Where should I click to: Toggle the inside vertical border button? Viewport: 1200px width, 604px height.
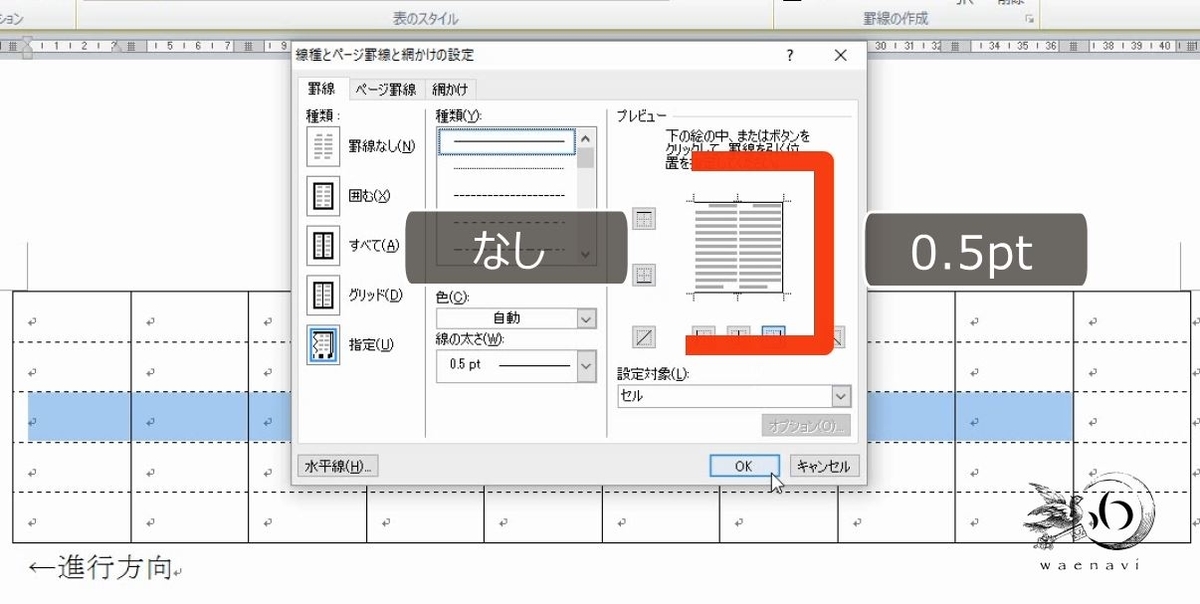(738, 330)
